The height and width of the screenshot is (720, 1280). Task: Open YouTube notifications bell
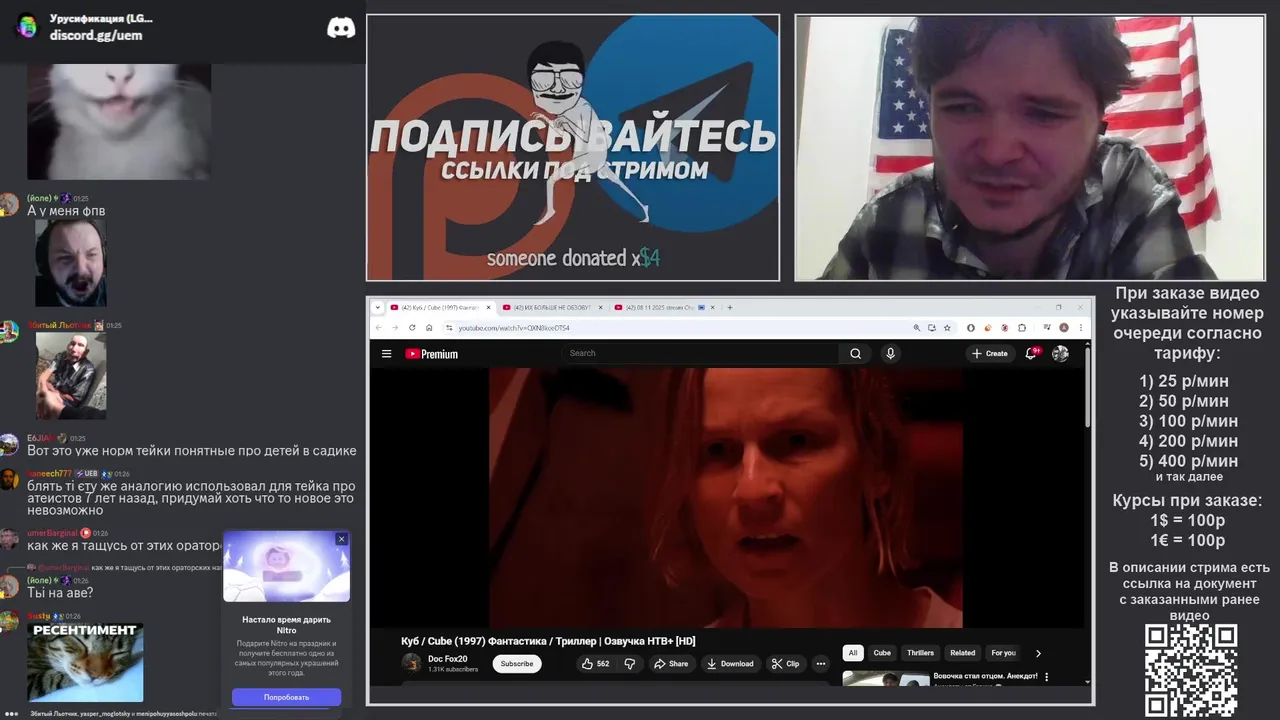point(1031,353)
